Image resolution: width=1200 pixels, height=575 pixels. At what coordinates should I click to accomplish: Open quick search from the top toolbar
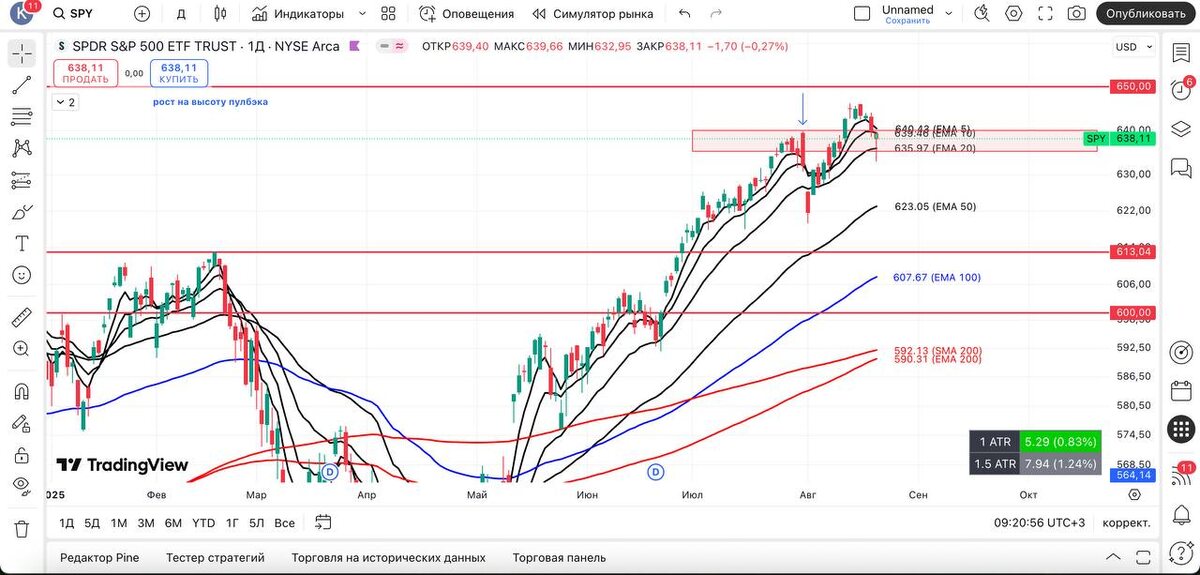[x=983, y=14]
